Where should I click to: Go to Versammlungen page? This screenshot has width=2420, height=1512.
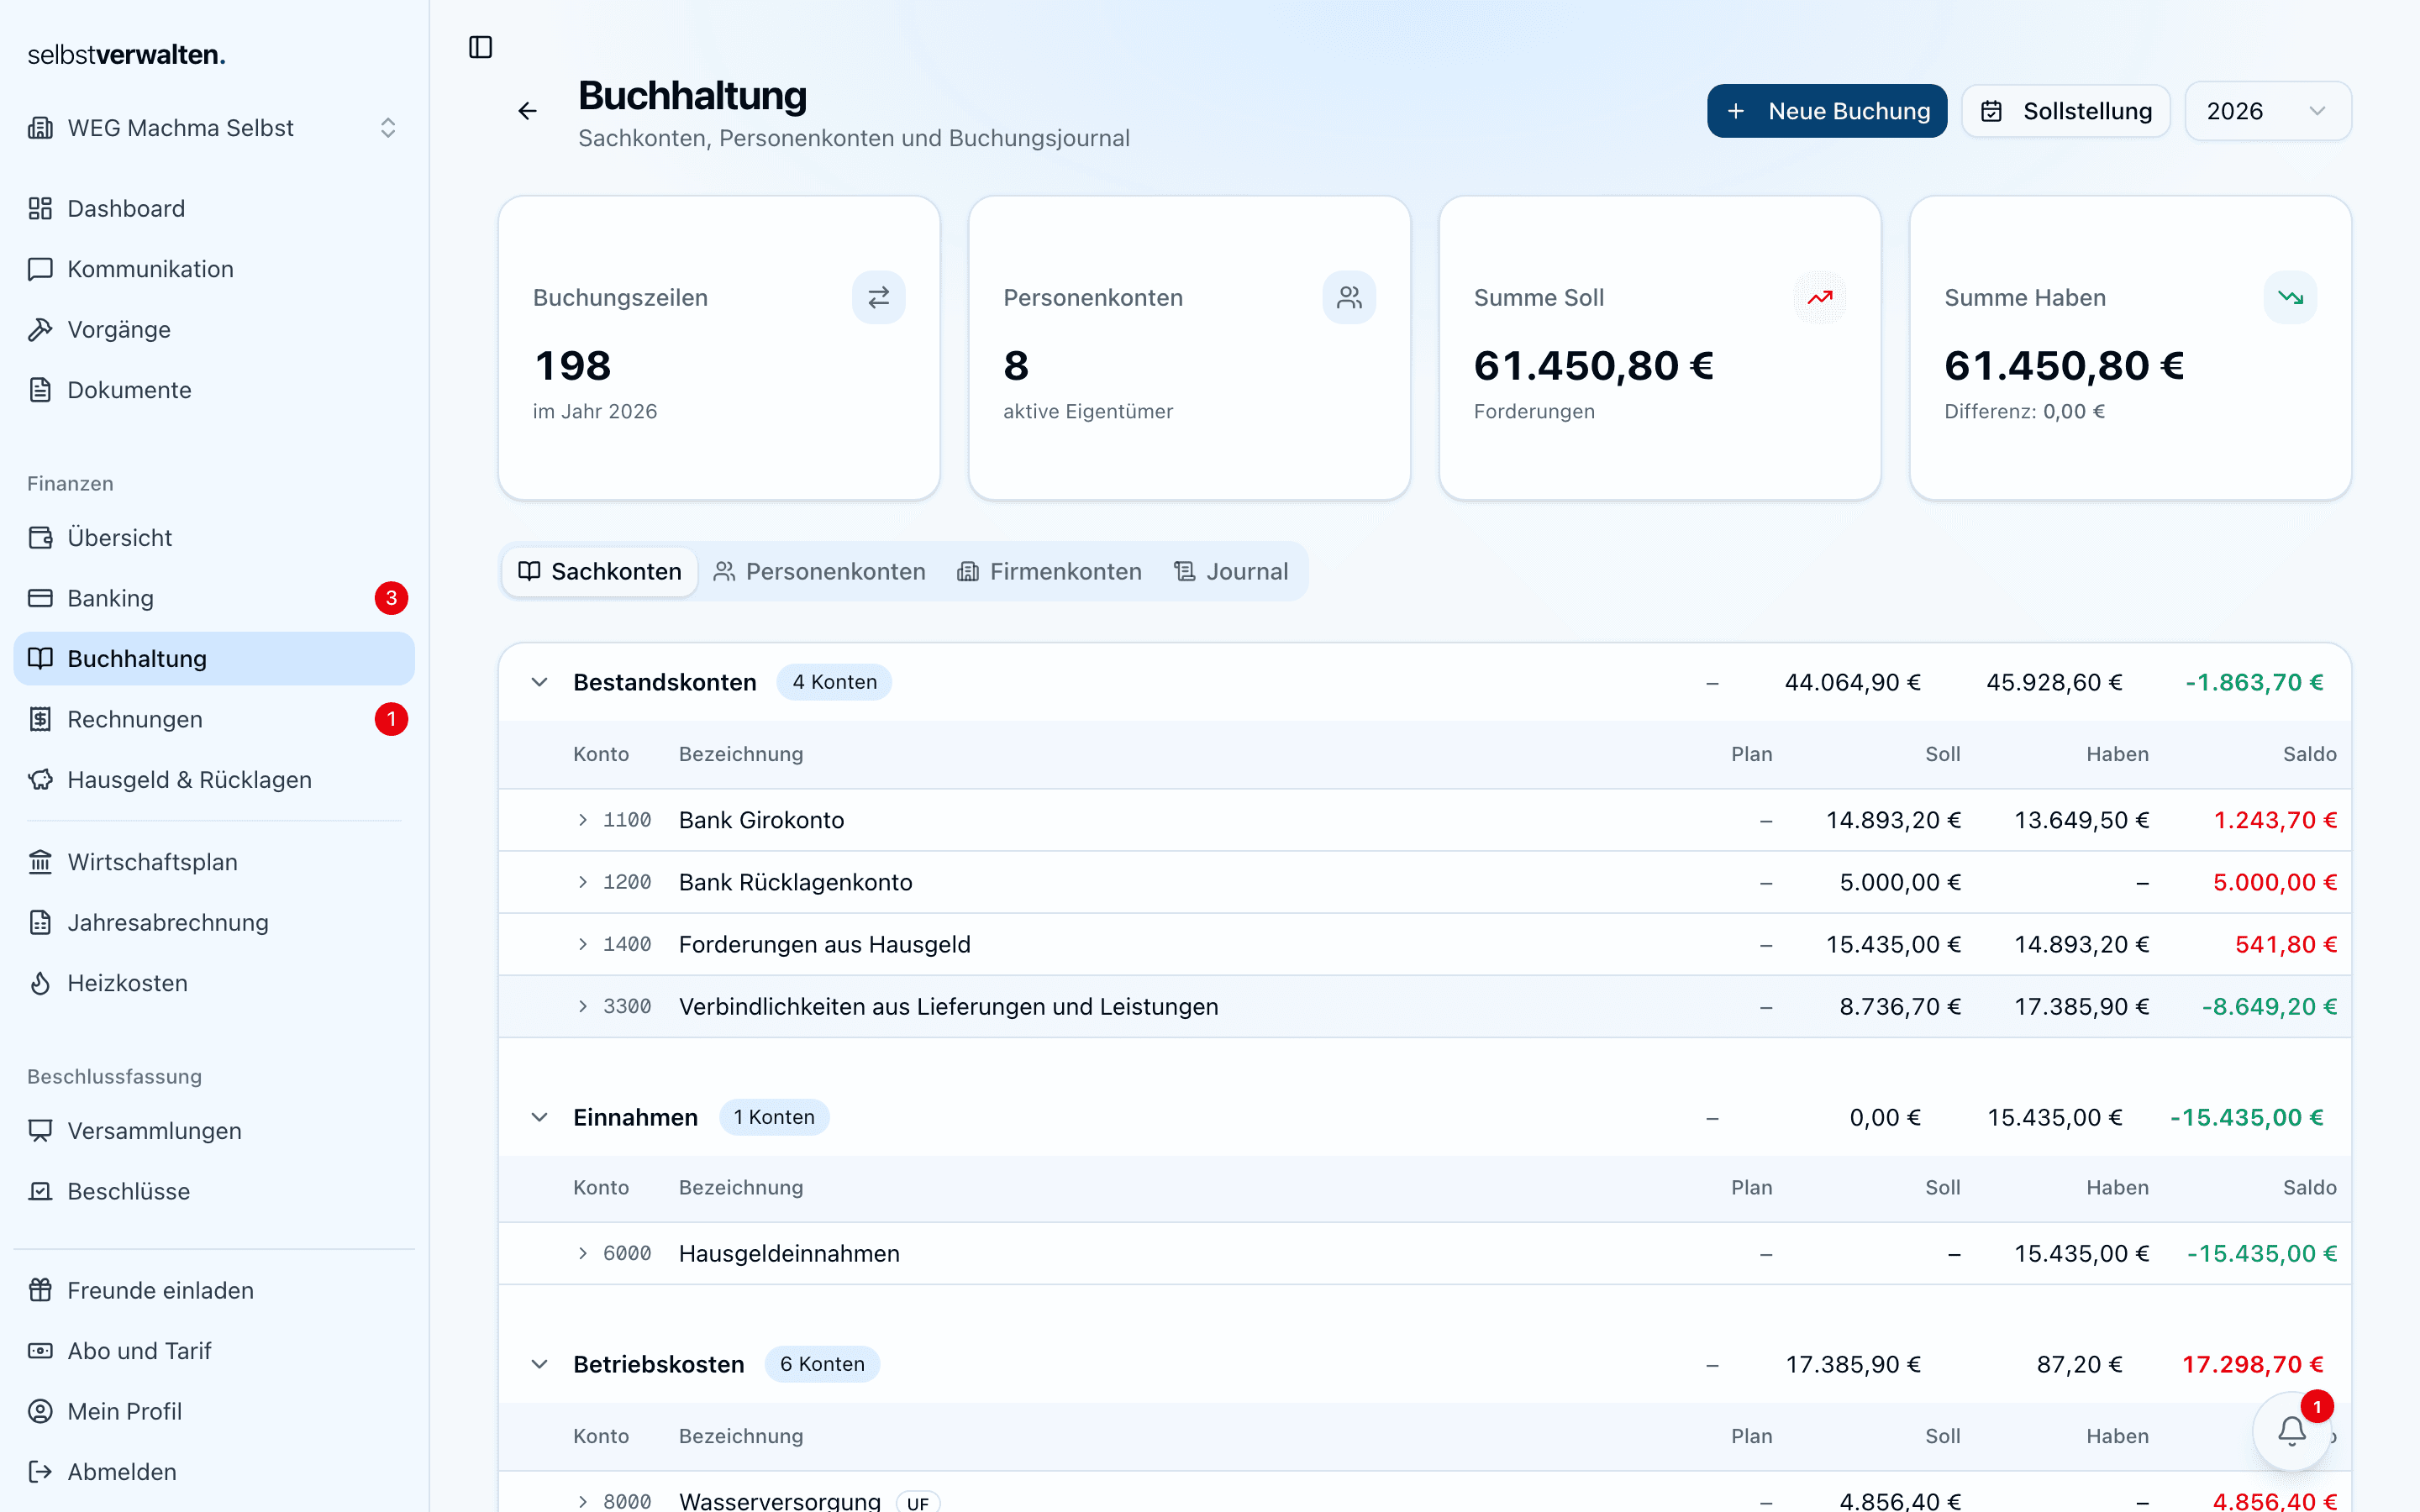tap(214, 1131)
